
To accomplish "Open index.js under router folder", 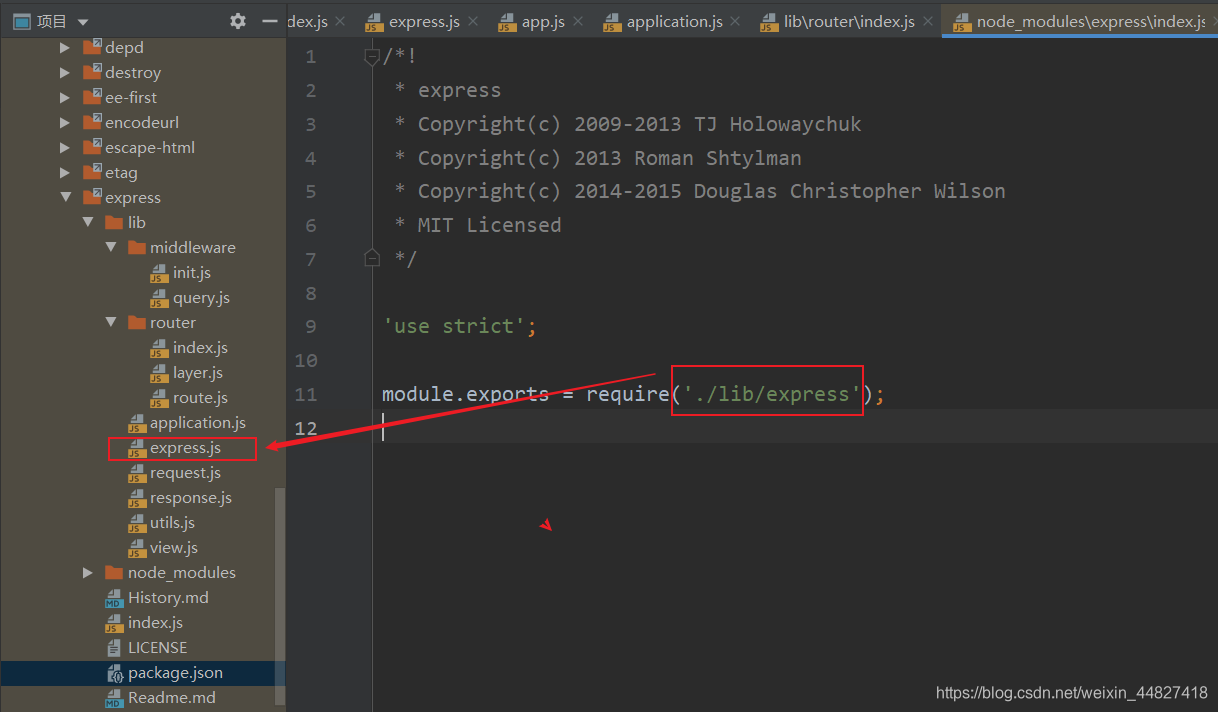I will click(x=200, y=347).
